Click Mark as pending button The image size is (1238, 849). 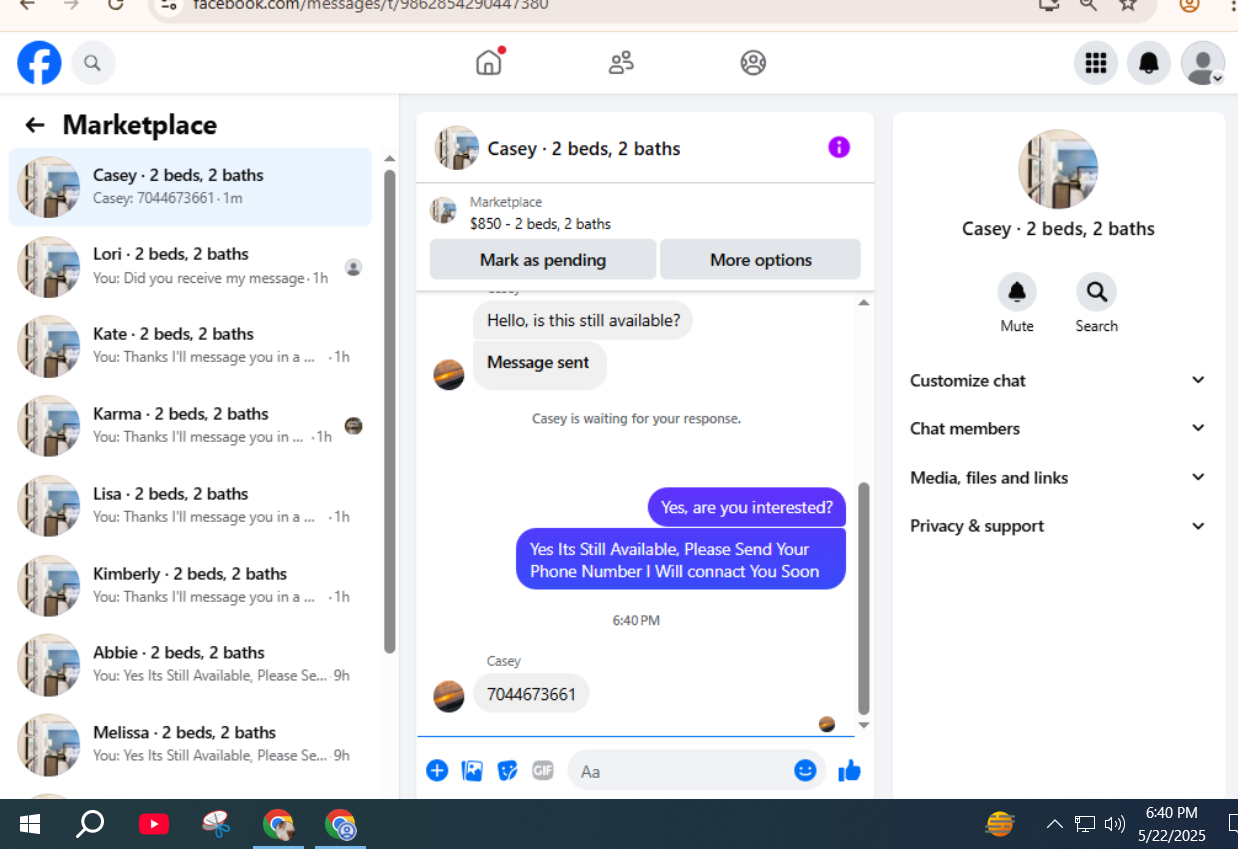point(543,259)
